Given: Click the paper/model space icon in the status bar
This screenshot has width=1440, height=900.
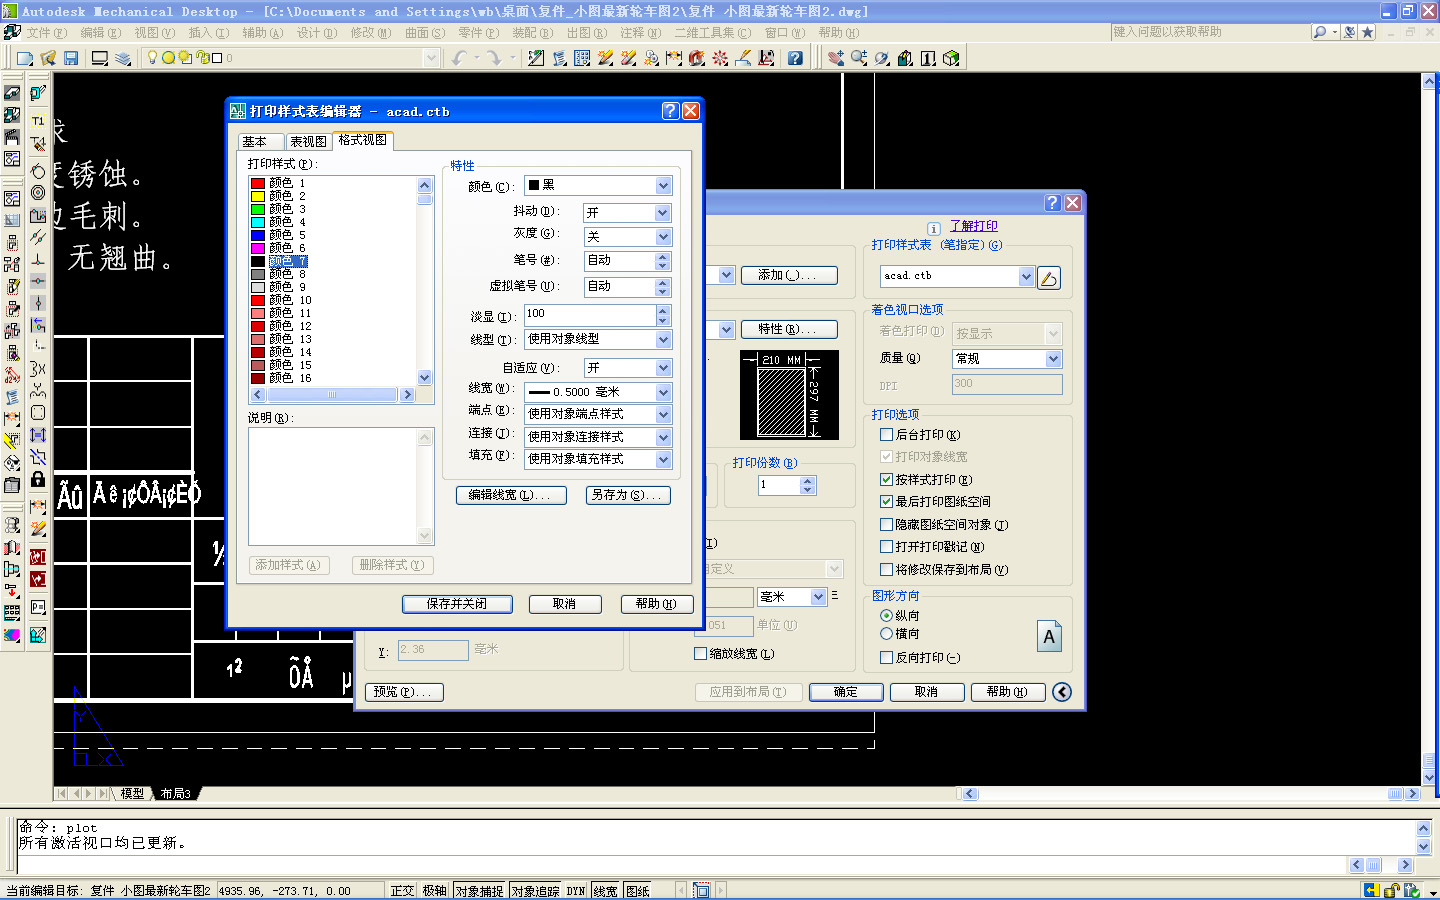Looking at the screenshot, I should tap(702, 890).
